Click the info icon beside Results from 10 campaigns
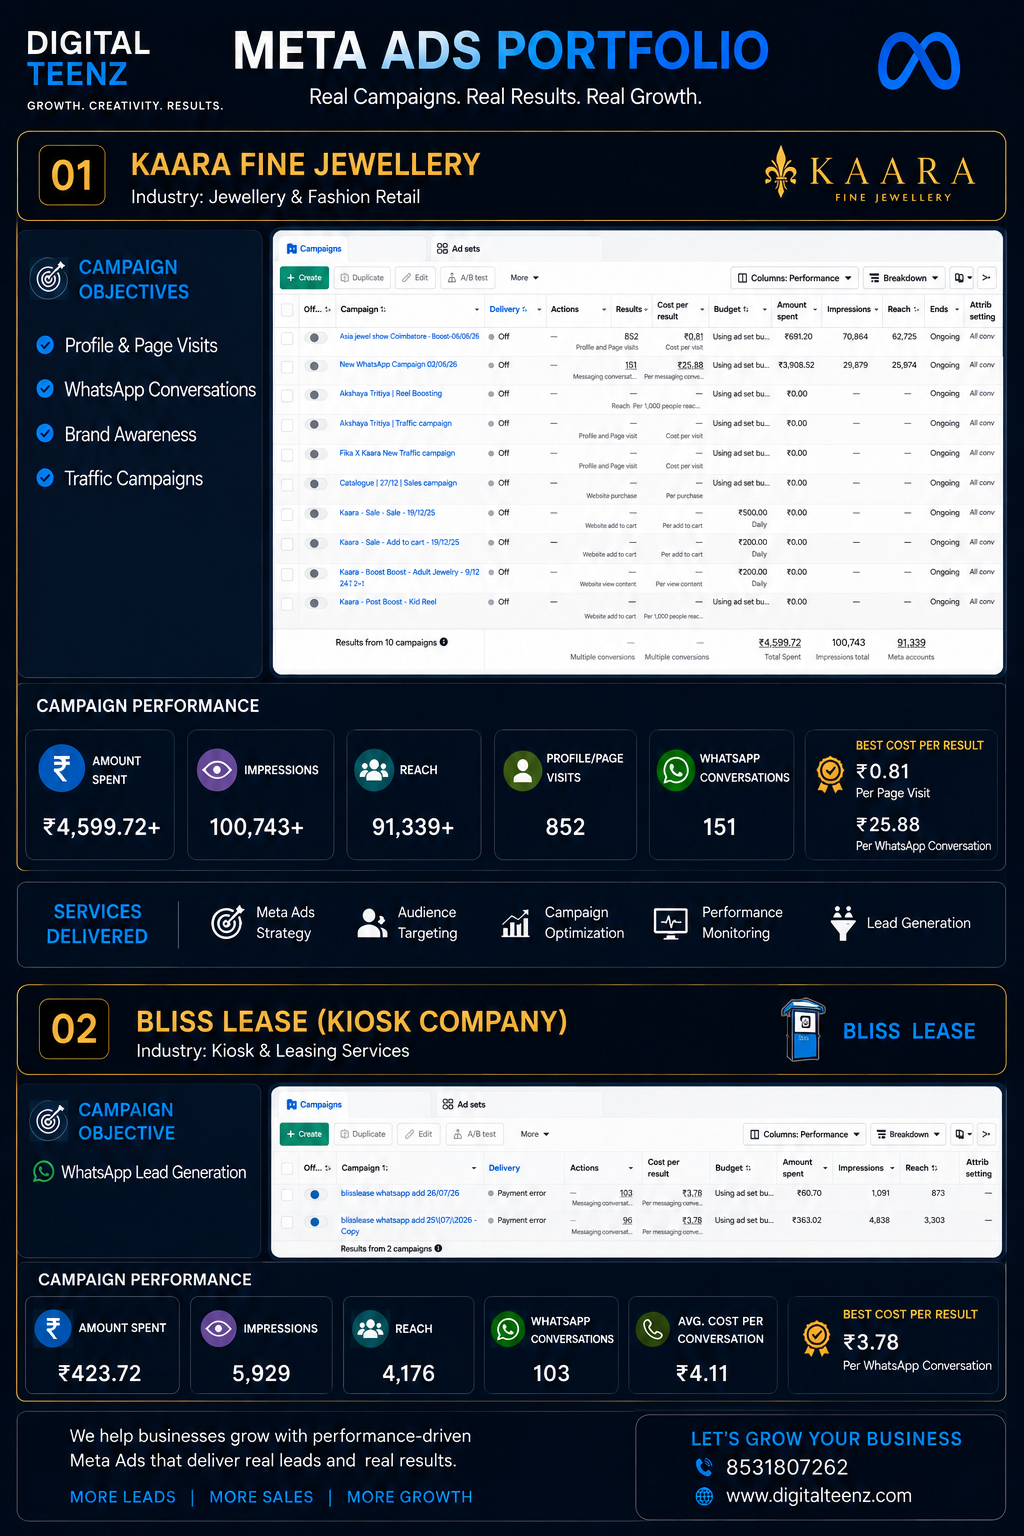Viewport: 1024px width, 1536px height. (x=444, y=642)
